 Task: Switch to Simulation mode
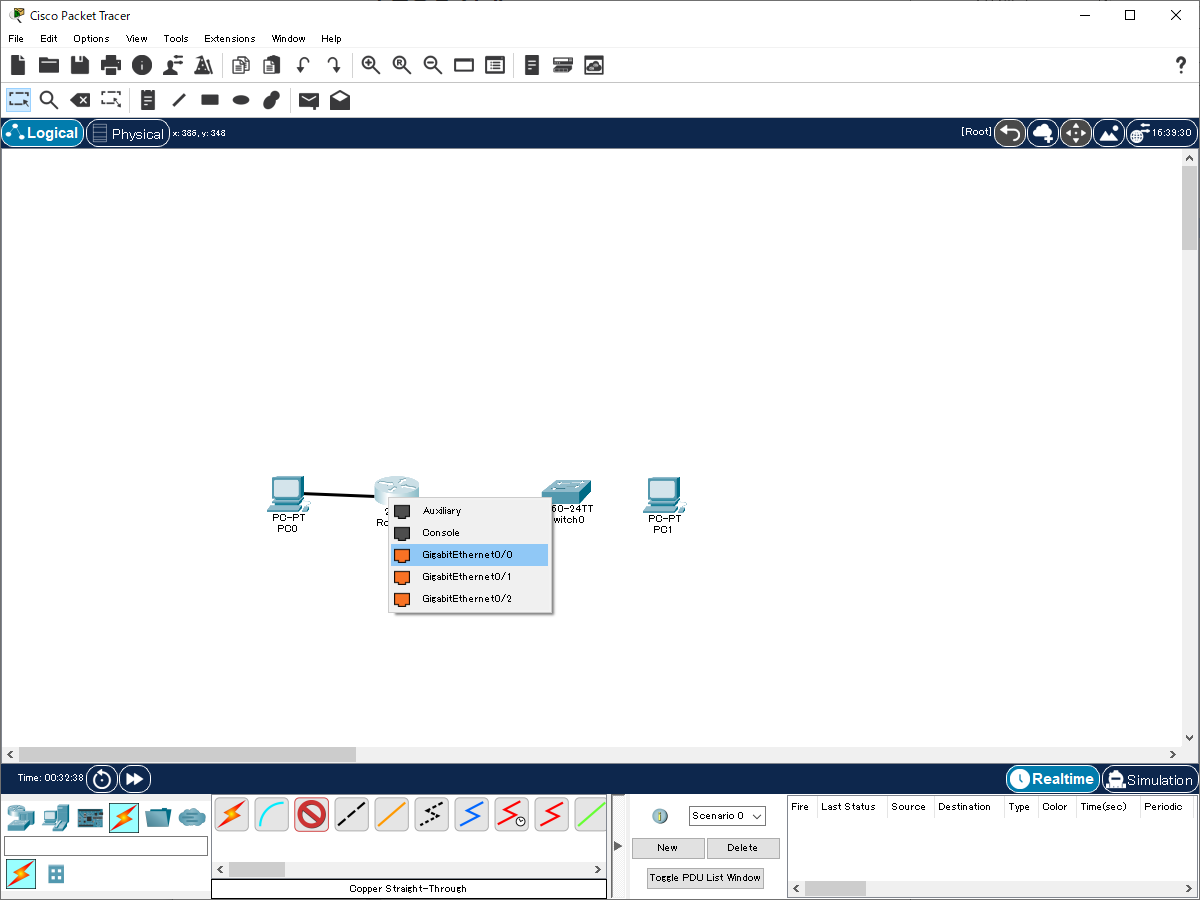click(x=1149, y=779)
